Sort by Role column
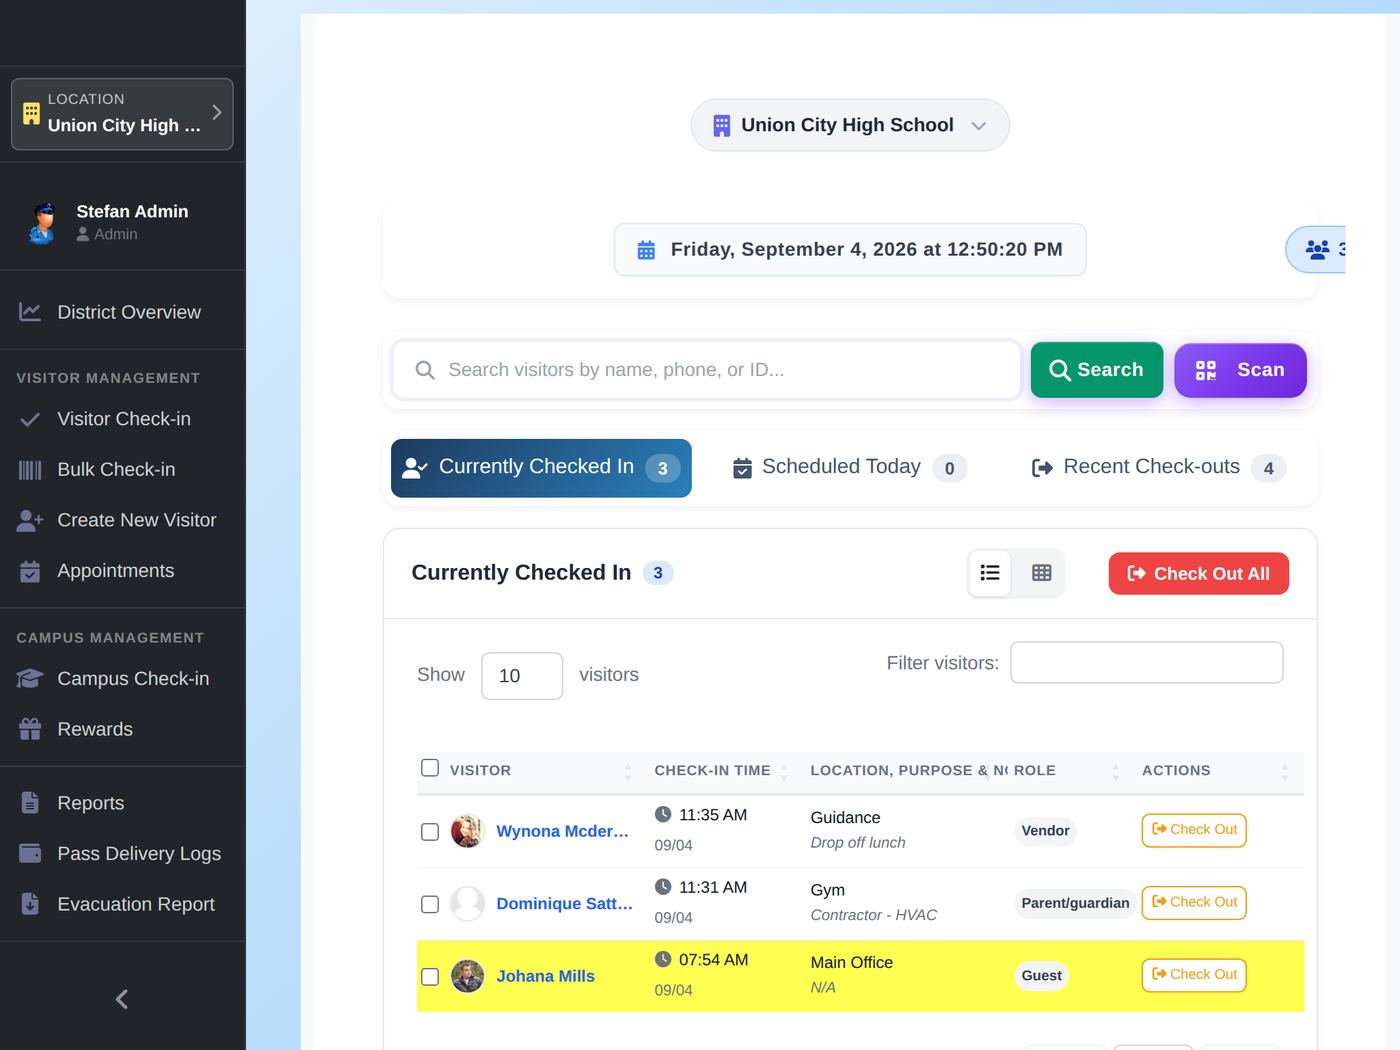This screenshot has width=1400, height=1050. click(x=1068, y=770)
